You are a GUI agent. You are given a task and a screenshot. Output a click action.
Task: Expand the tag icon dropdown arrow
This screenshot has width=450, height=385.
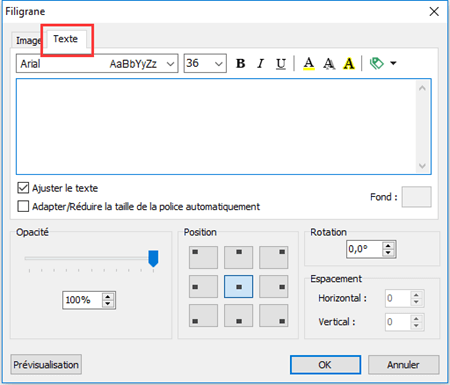pos(393,63)
